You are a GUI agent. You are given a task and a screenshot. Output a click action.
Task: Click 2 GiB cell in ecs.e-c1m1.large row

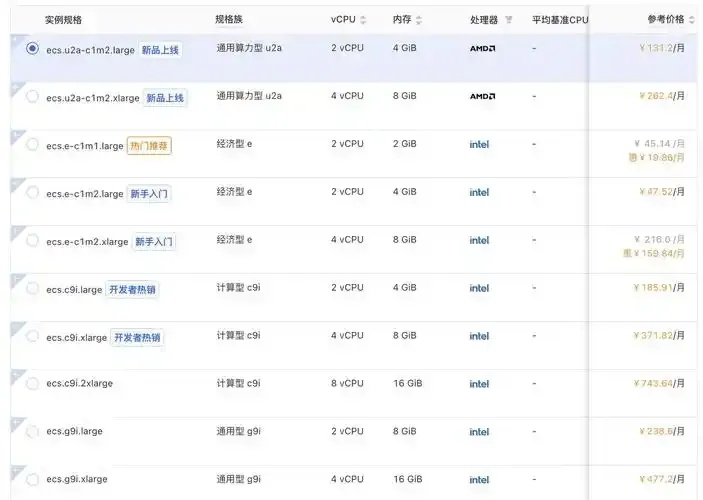404,144
